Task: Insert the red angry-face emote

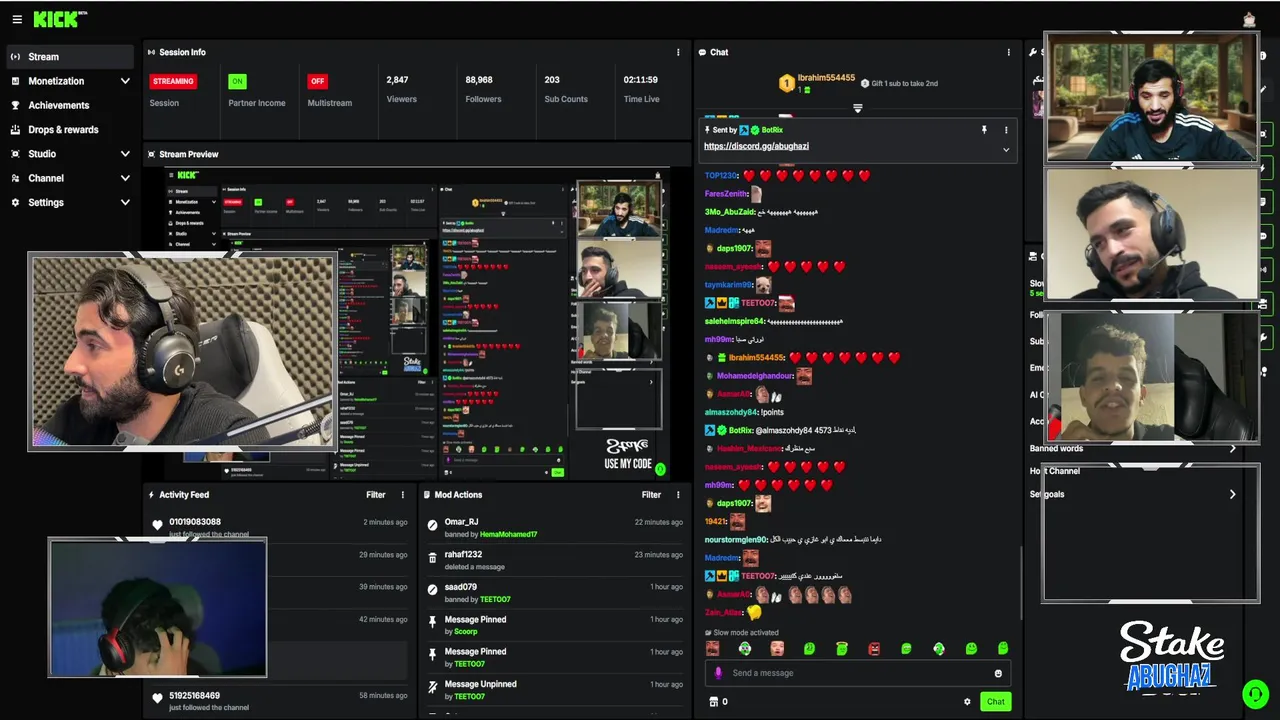Action: (x=874, y=649)
